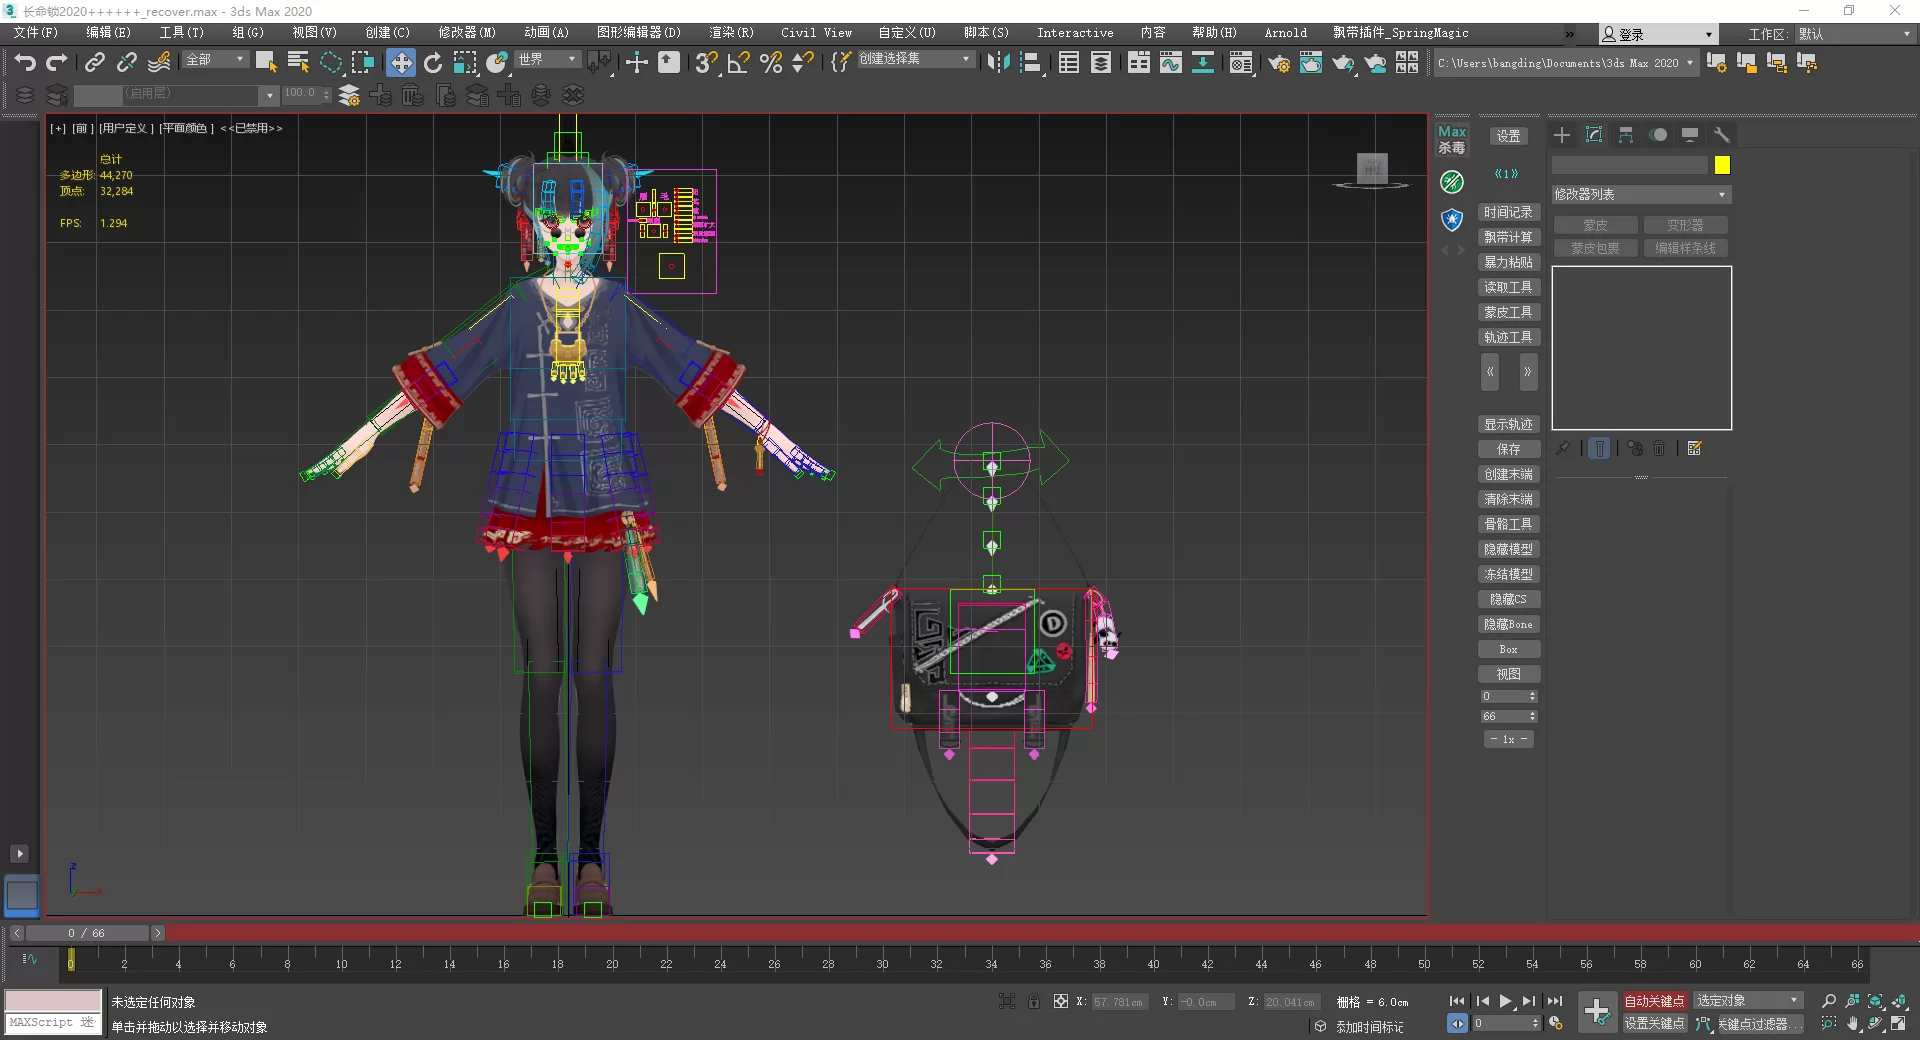Select the Rotate tool

click(433, 63)
